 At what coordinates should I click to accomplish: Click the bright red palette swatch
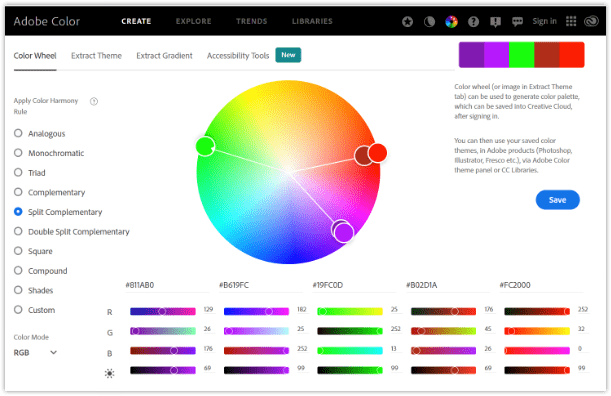pos(572,55)
